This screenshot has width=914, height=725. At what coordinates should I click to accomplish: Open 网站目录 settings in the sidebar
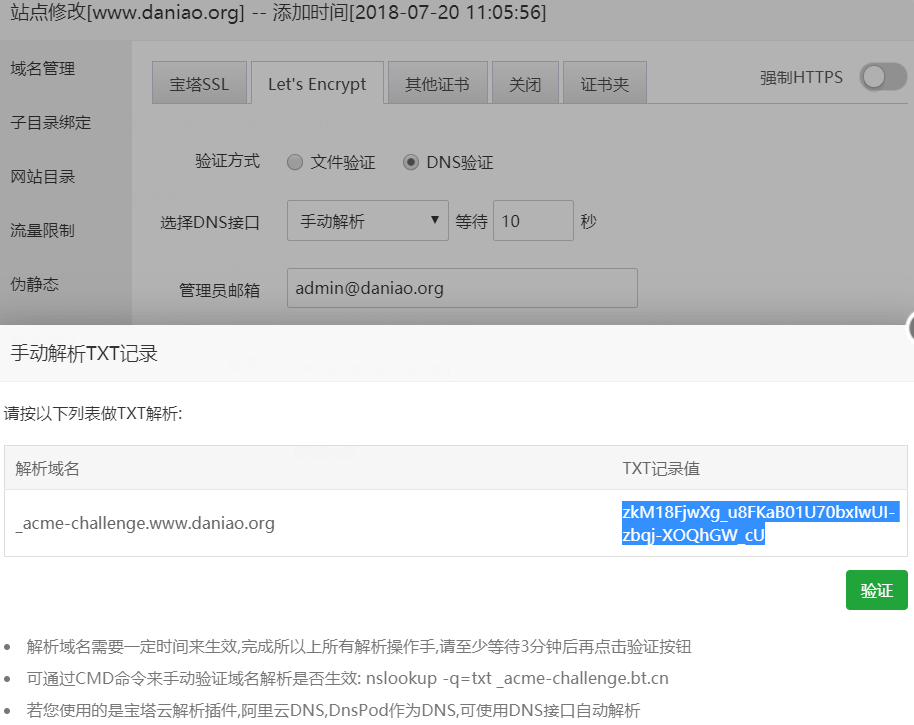(x=43, y=177)
